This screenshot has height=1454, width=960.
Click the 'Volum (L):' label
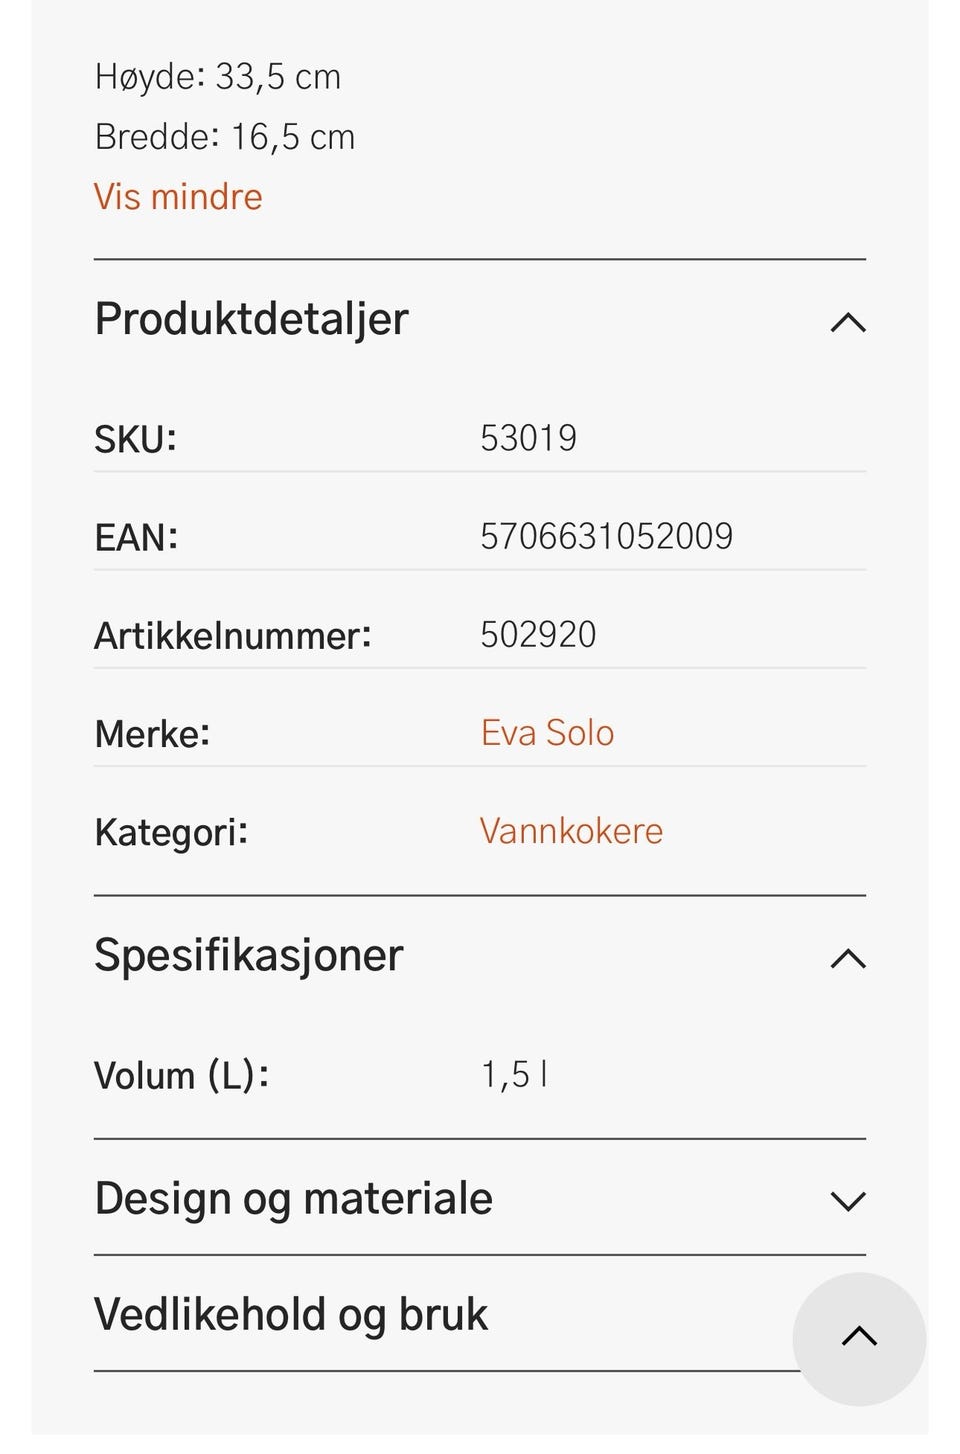click(x=181, y=1076)
